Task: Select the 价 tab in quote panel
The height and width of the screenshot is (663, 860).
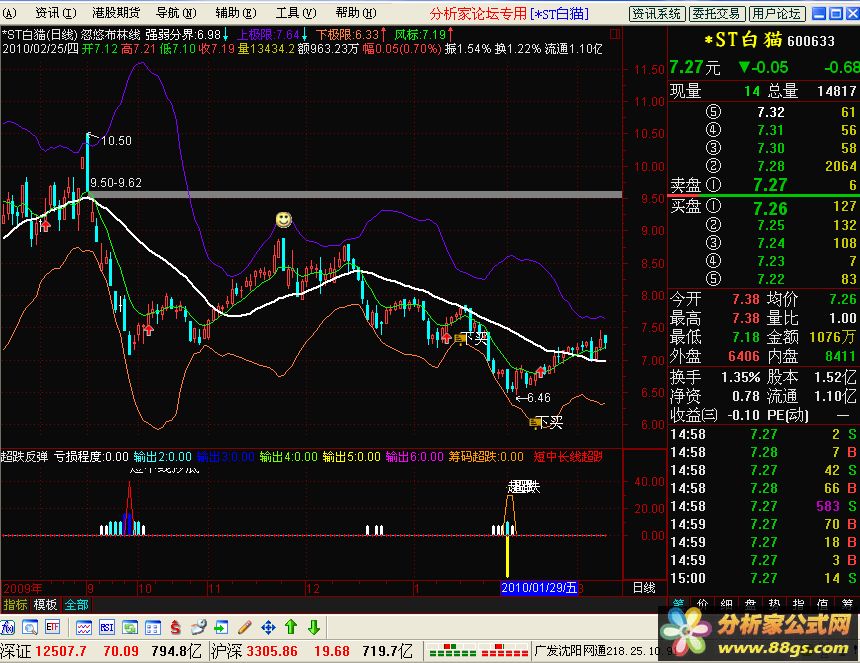Action: pos(703,603)
